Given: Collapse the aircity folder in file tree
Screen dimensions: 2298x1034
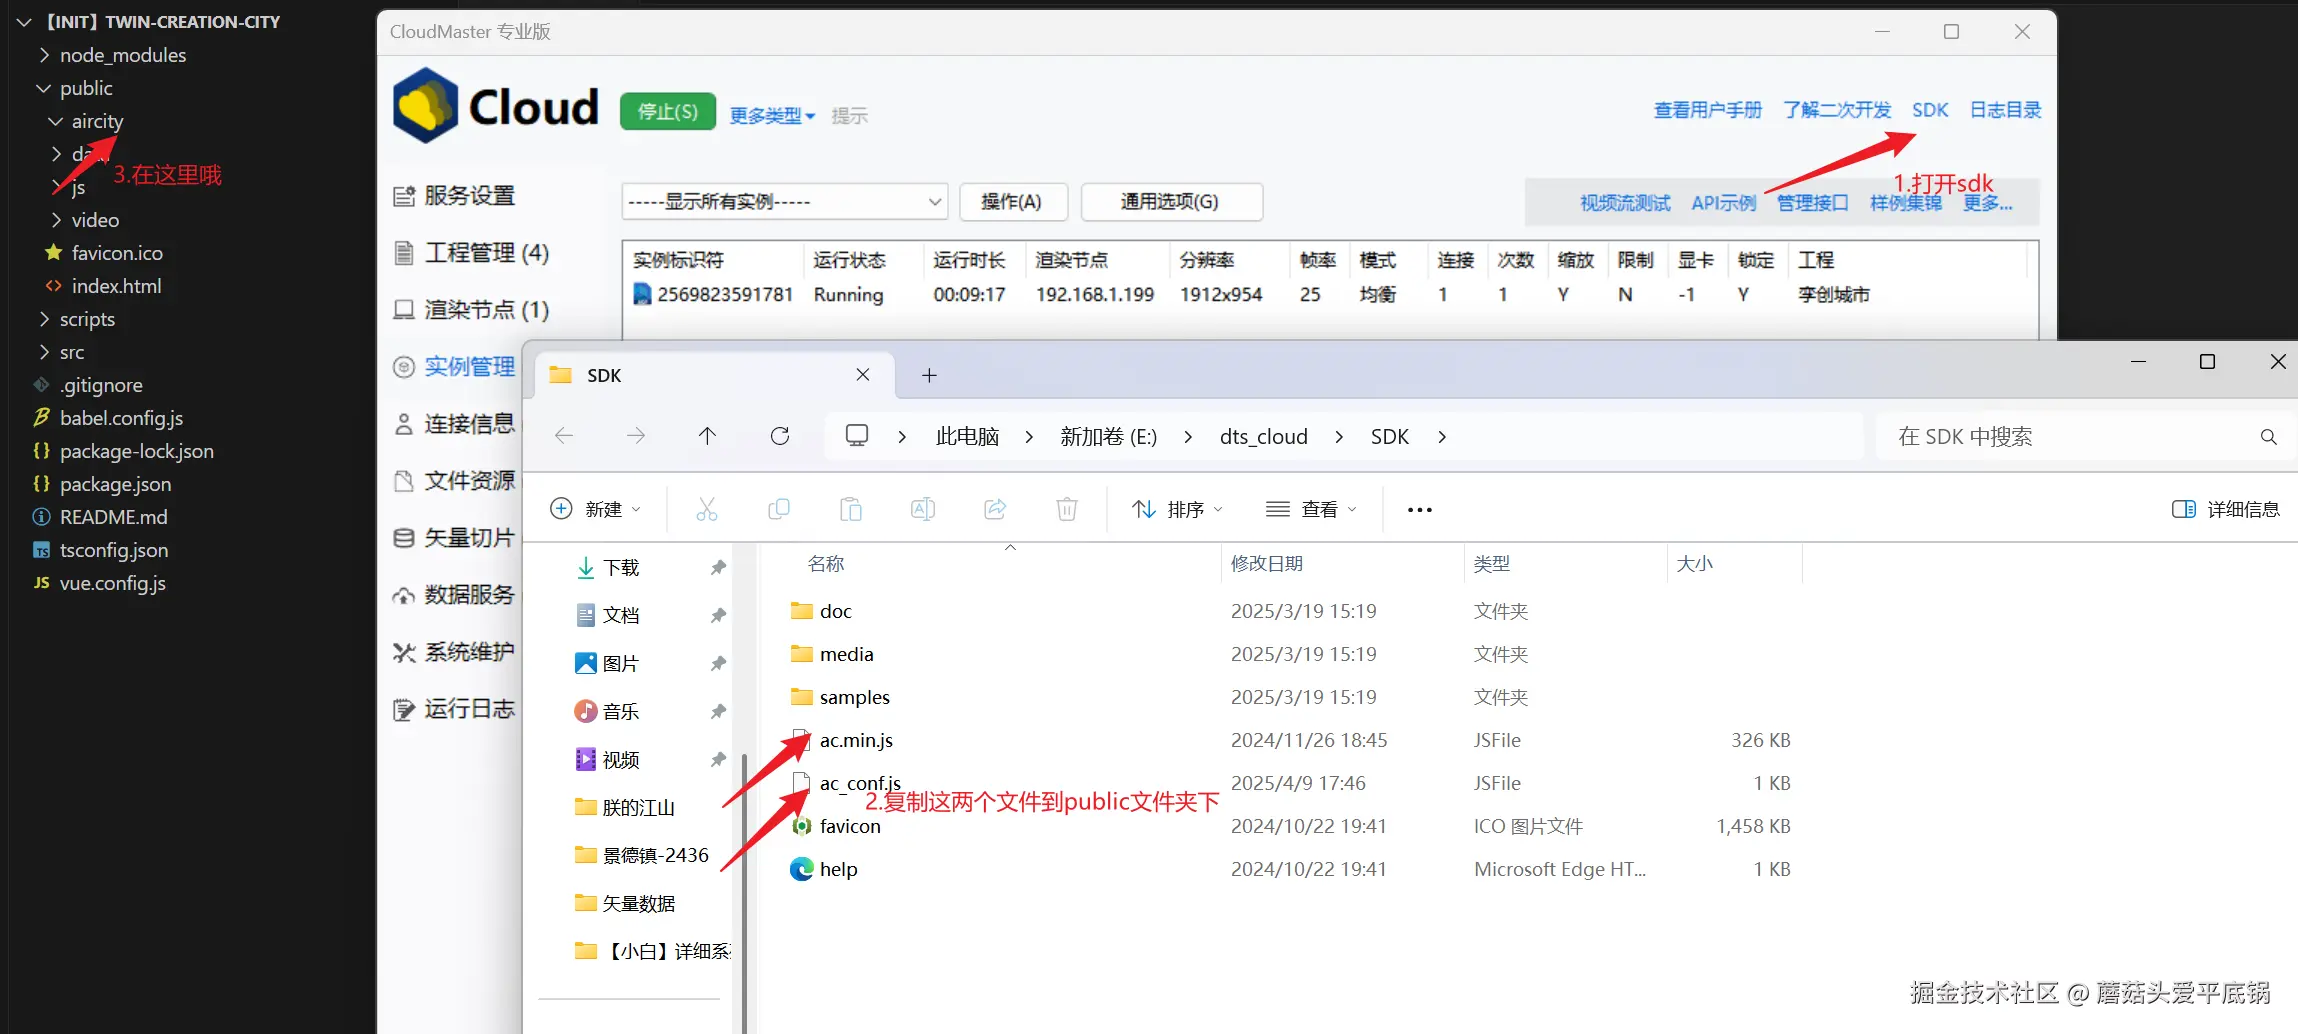Looking at the screenshot, I should click(x=55, y=121).
